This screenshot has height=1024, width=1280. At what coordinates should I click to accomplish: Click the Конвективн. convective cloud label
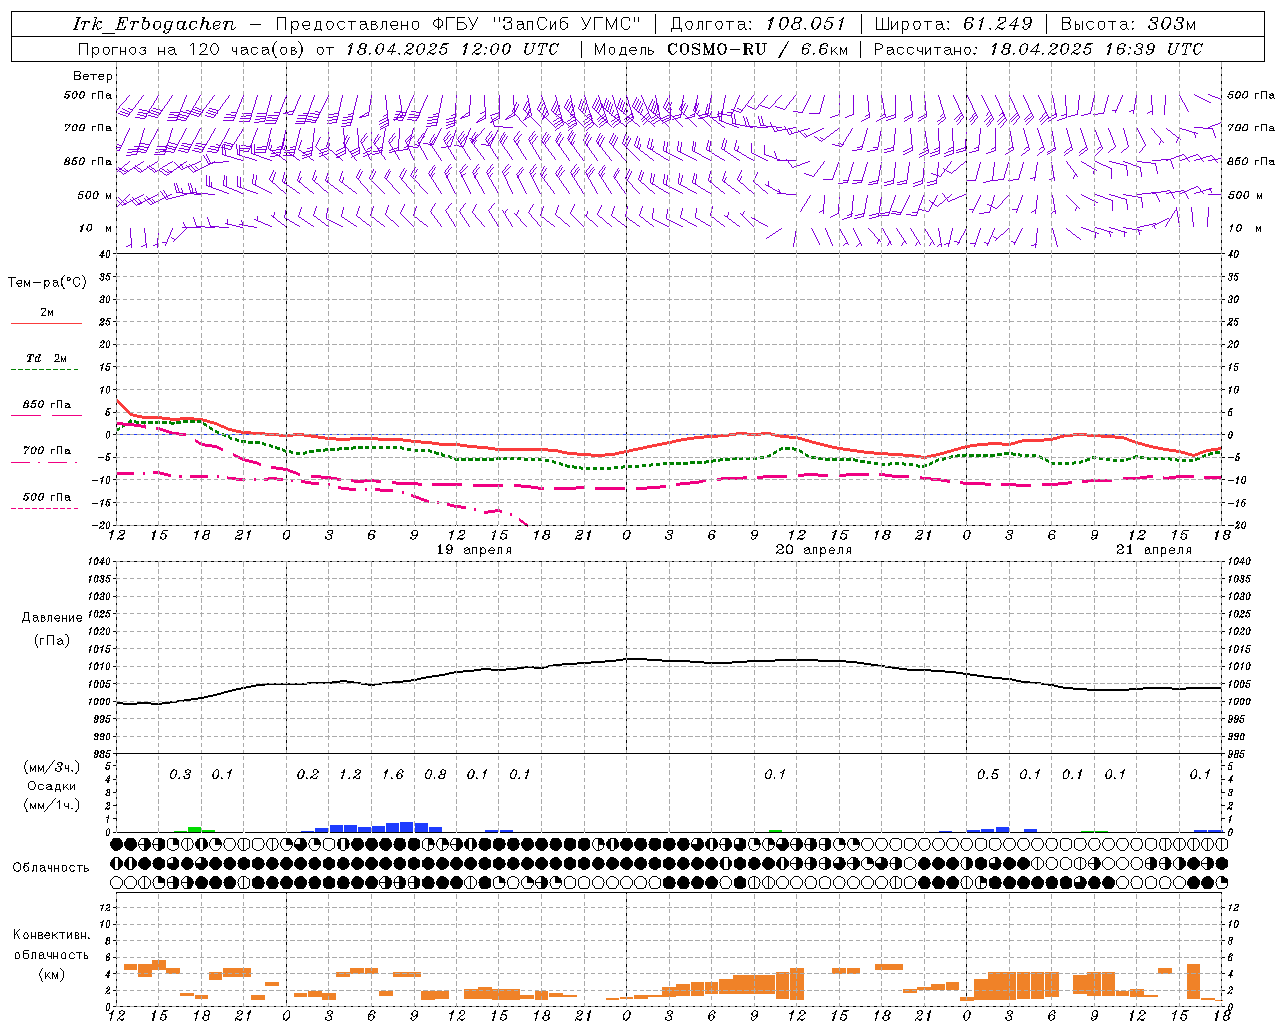pos(51,935)
